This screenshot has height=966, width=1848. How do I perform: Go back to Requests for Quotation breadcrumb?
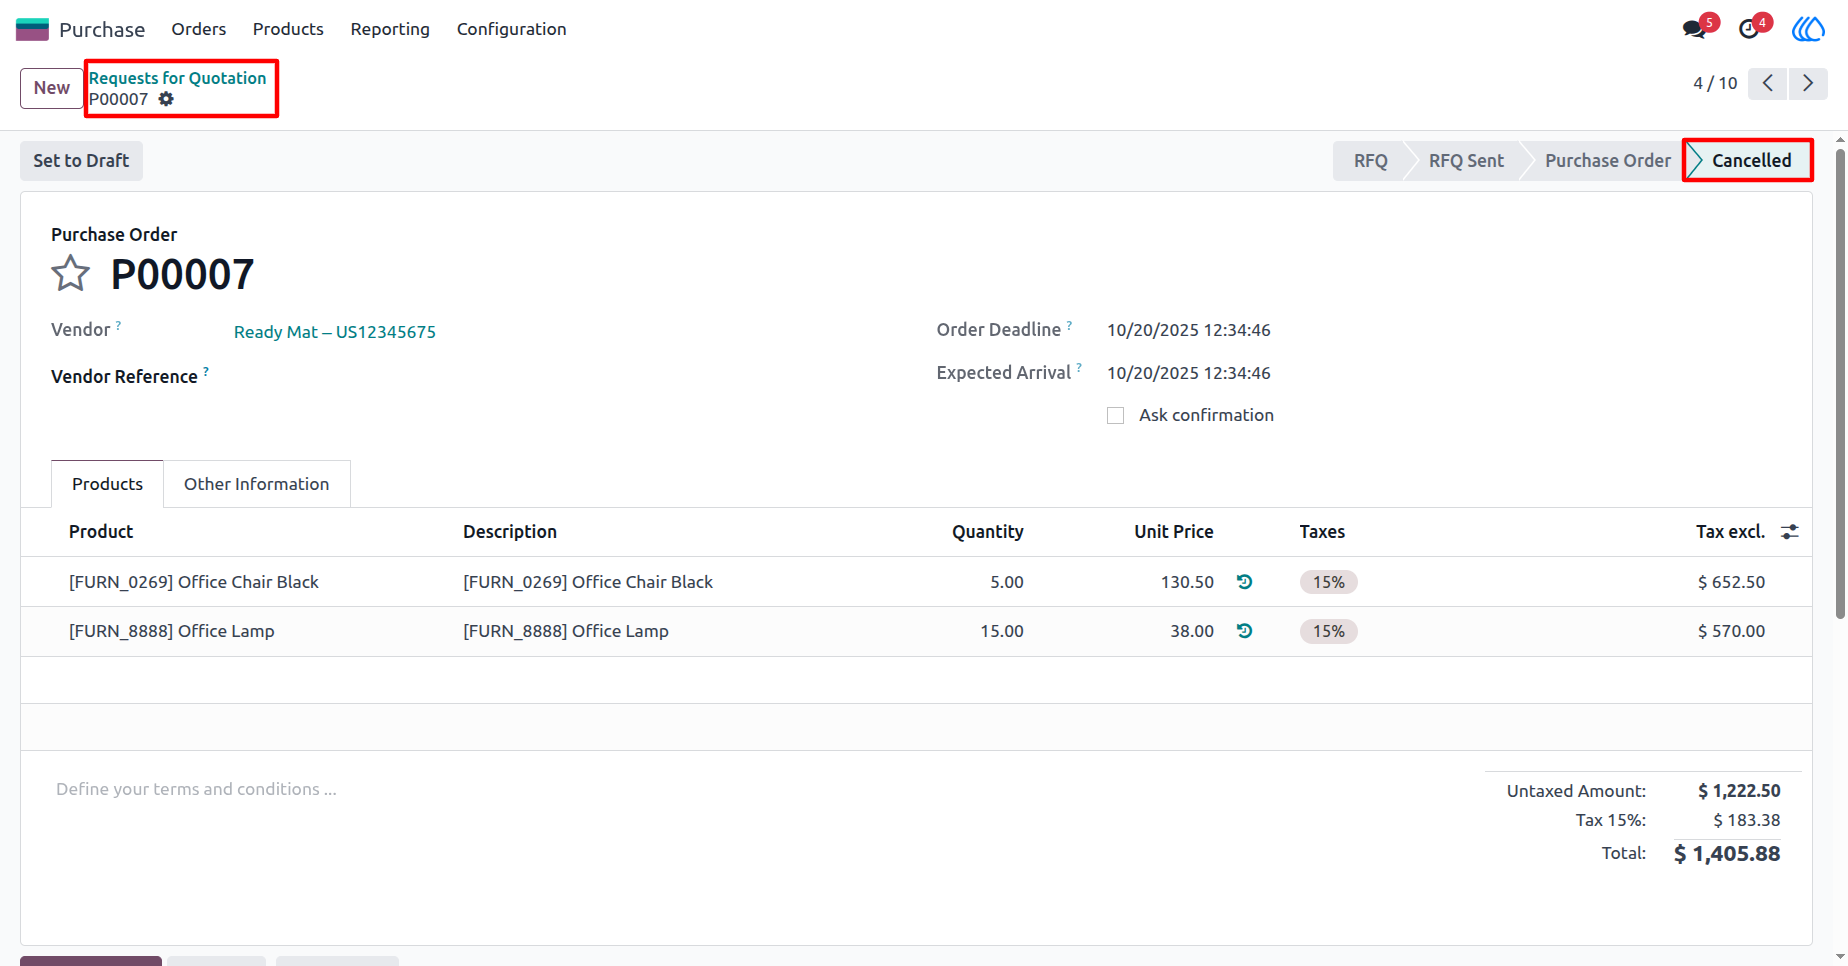point(178,78)
